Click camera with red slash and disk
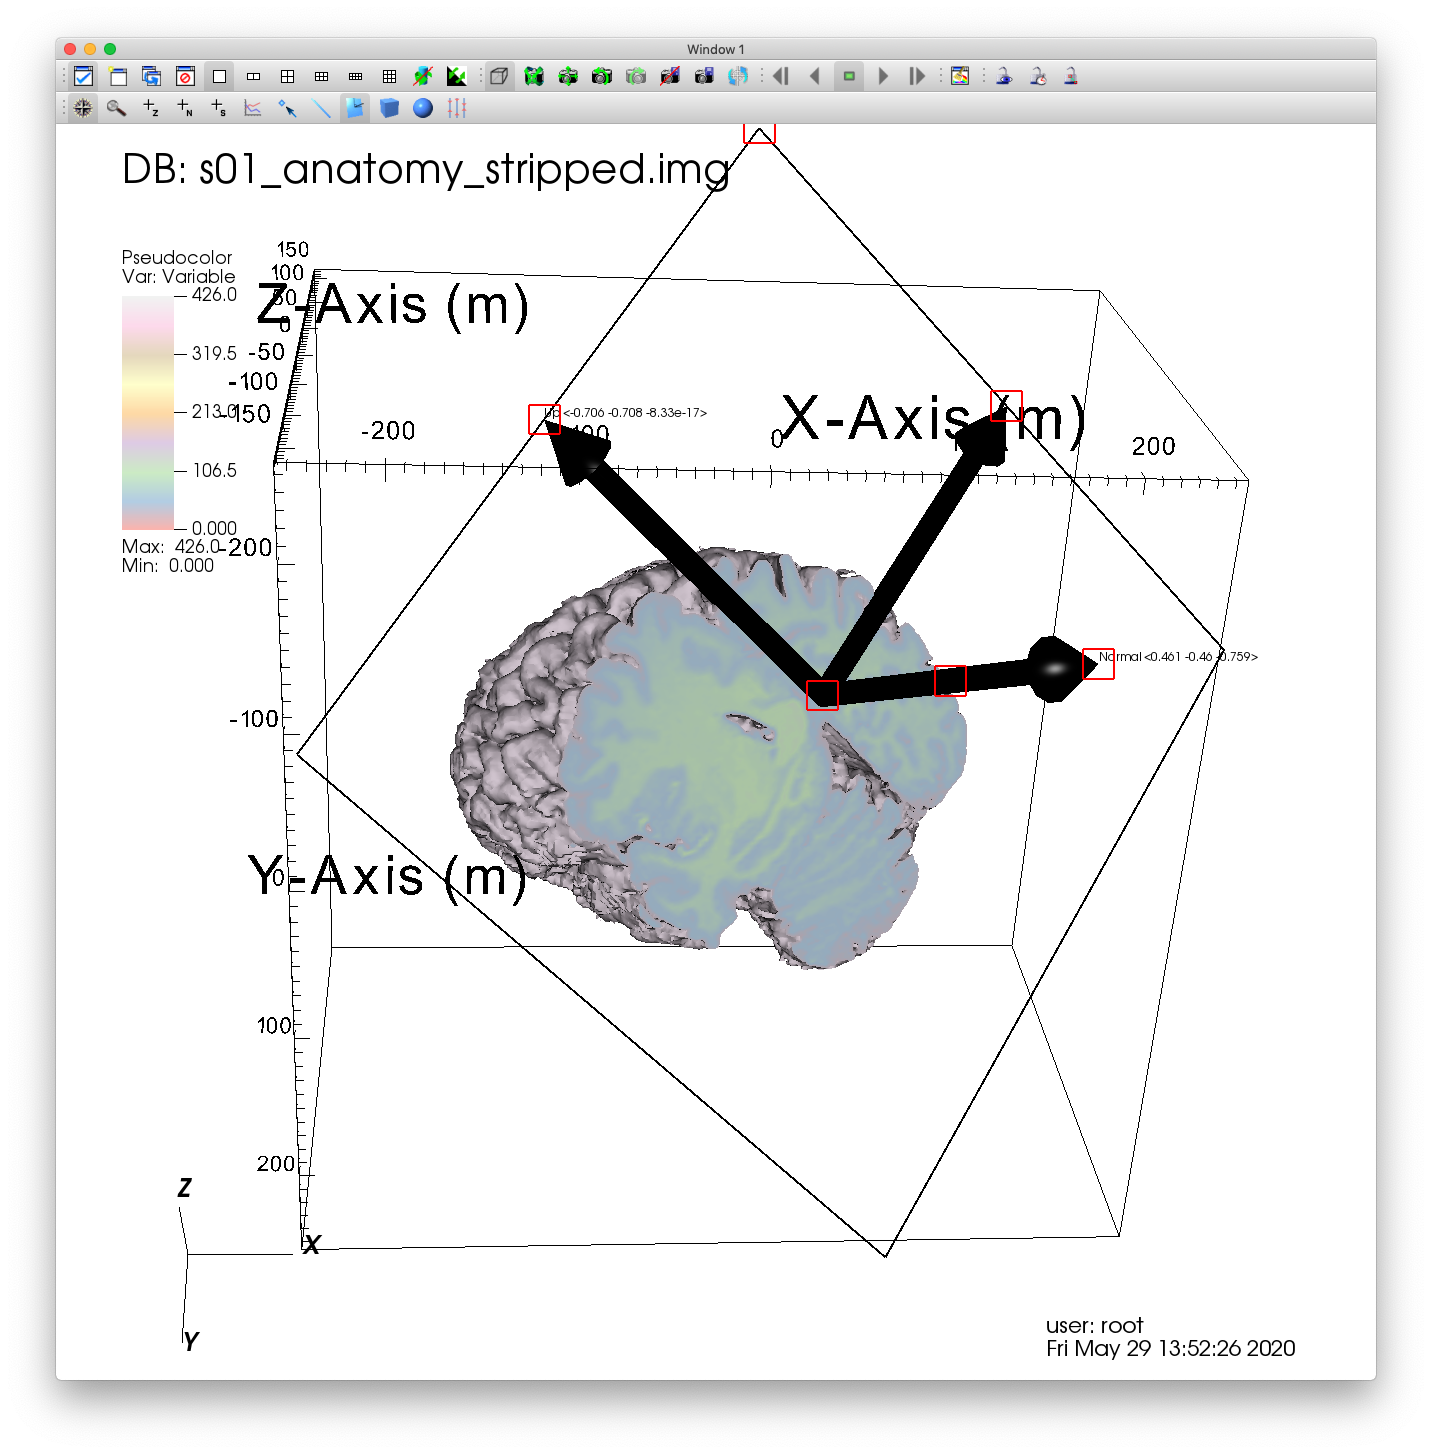This screenshot has height=1454, width=1432. point(670,77)
